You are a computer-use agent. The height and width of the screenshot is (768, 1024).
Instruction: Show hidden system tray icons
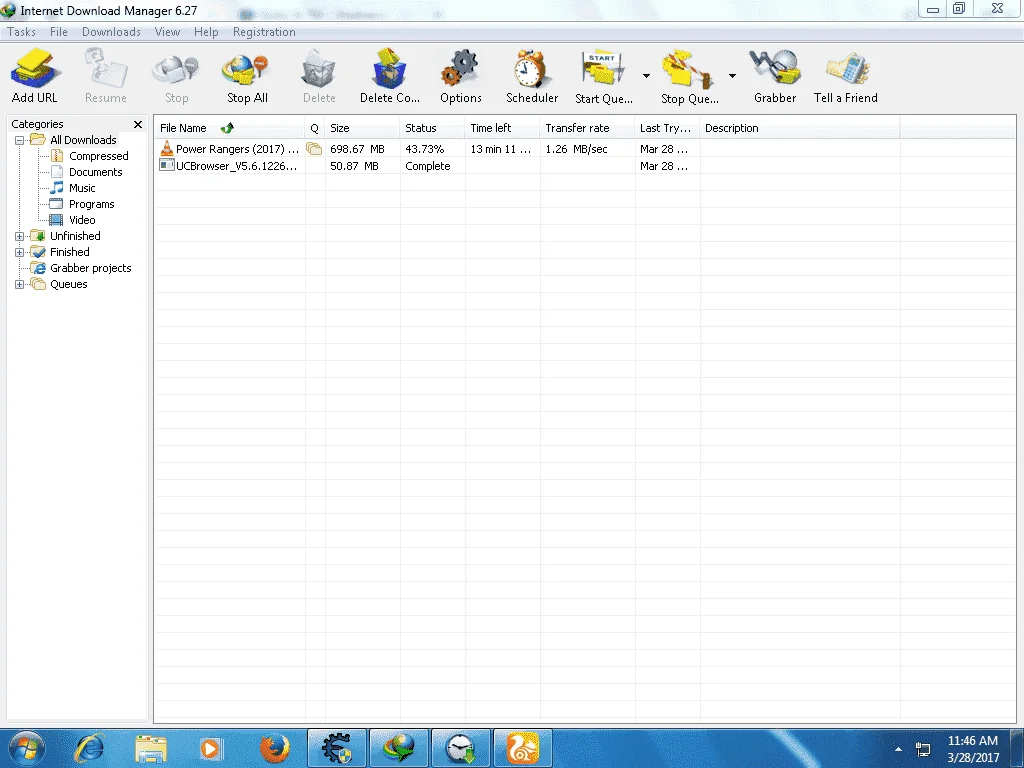pos(899,749)
